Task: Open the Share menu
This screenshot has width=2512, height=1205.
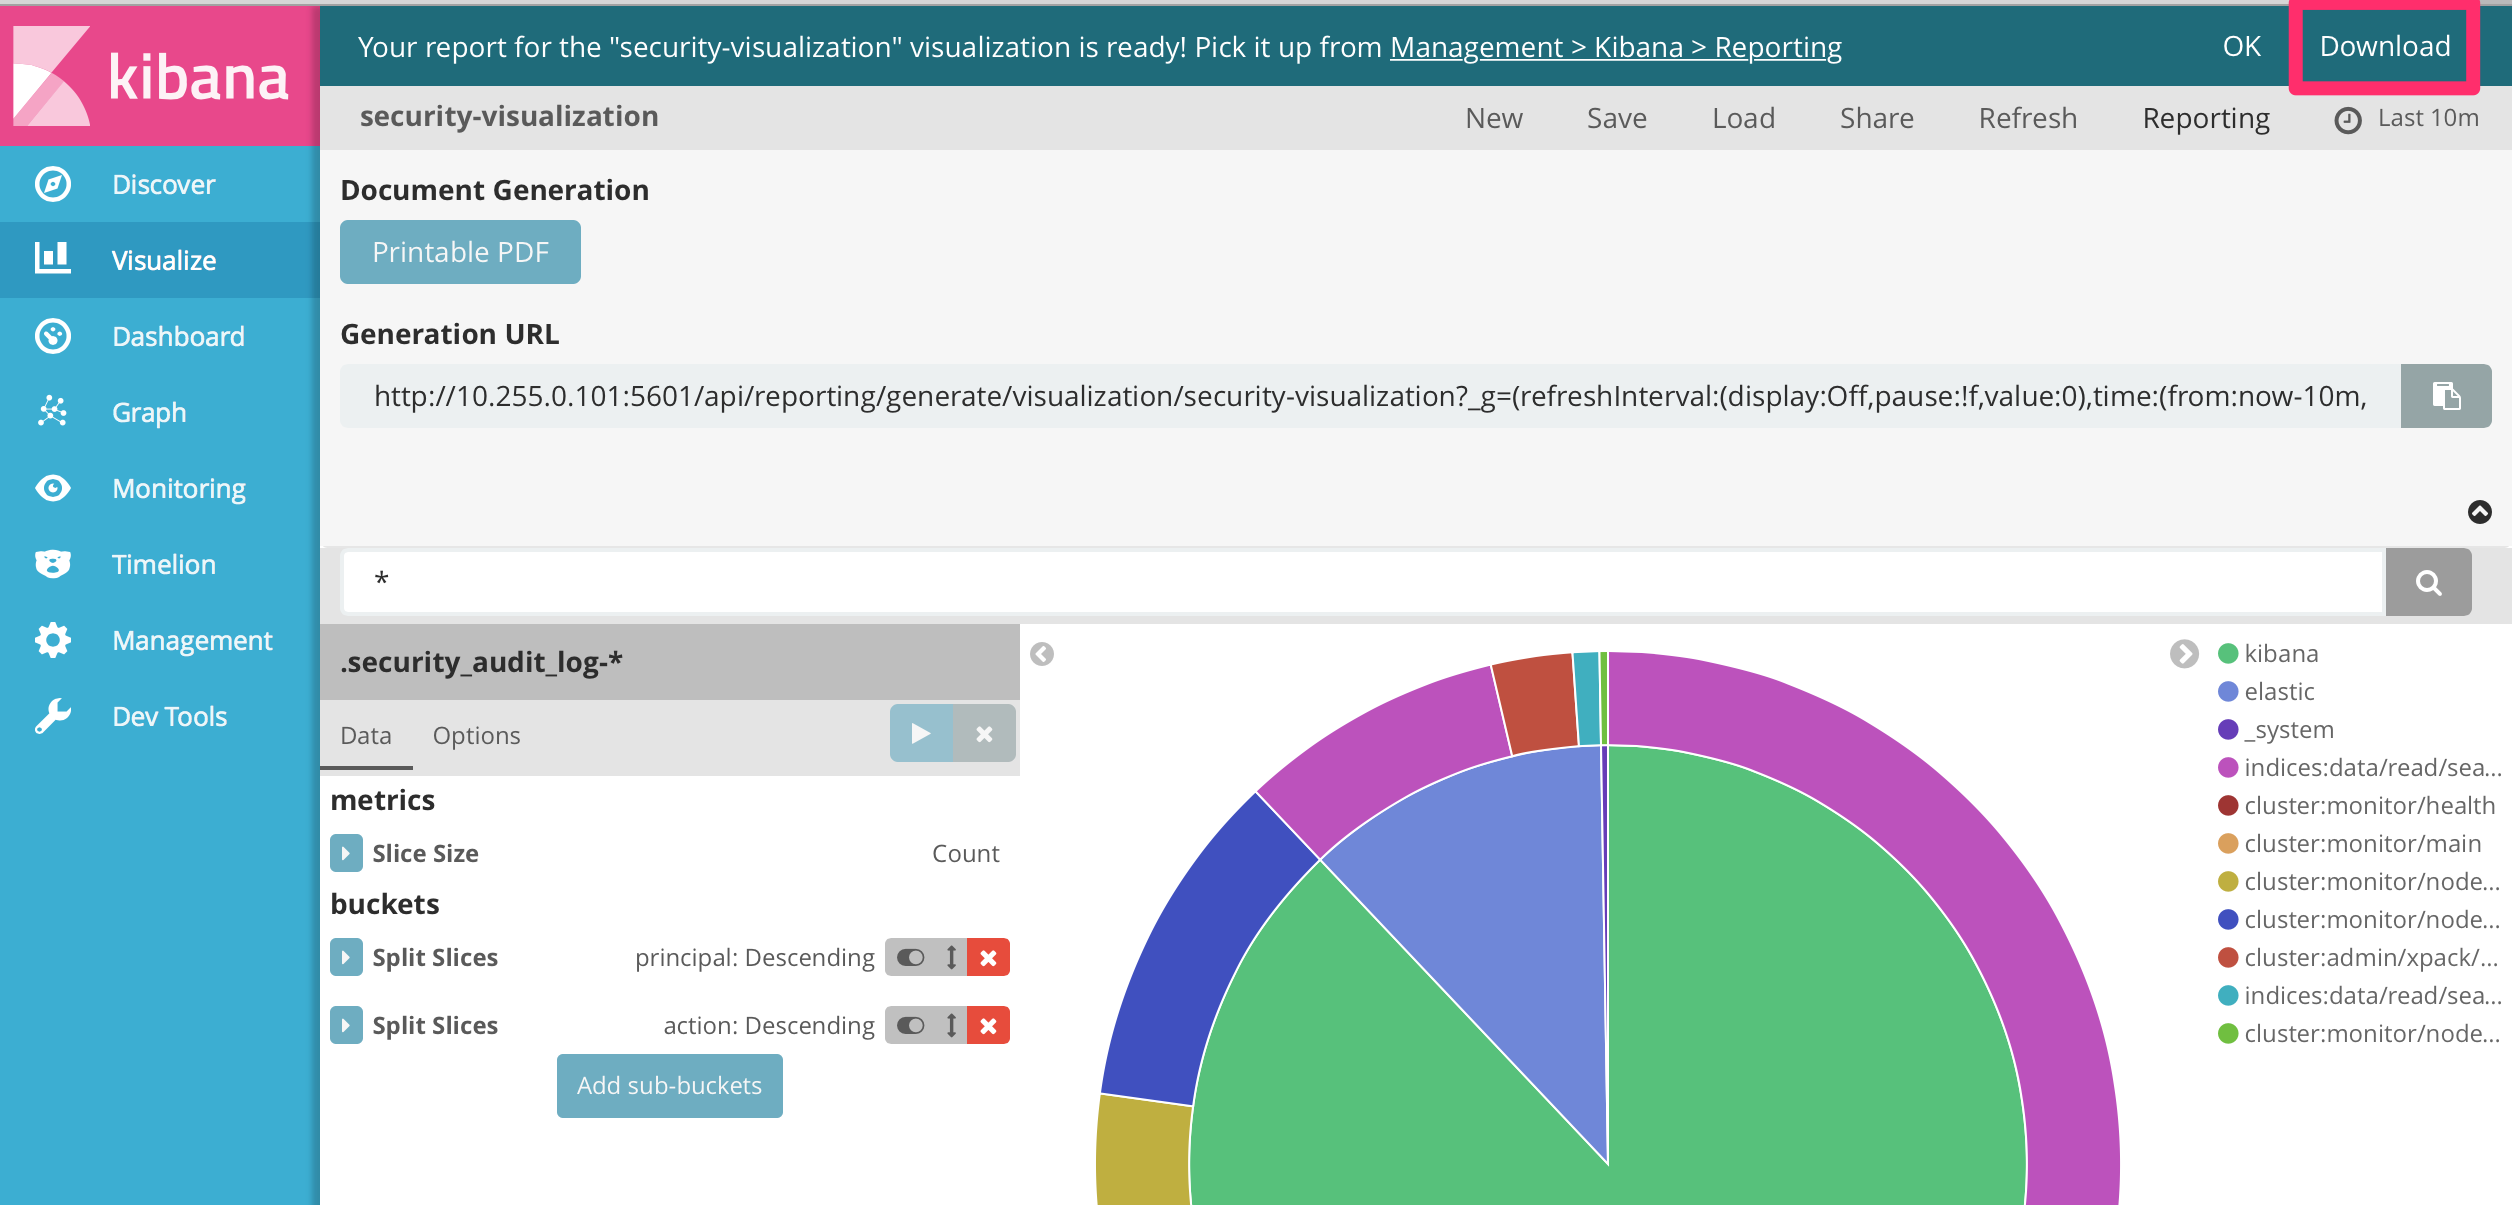Action: pyautogui.click(x=1876, y=117)
